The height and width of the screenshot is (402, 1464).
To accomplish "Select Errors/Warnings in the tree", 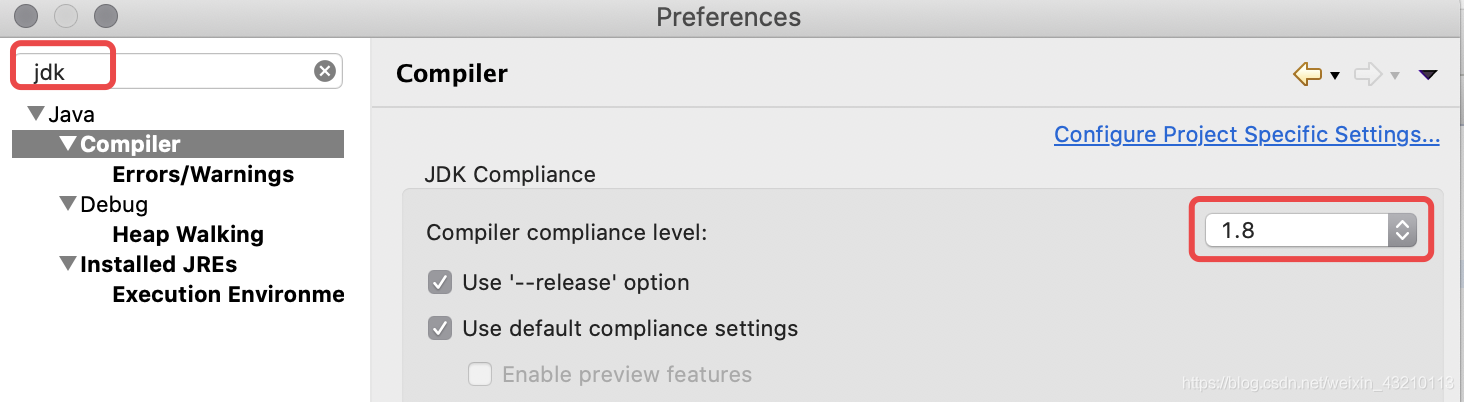I will 203,174.
